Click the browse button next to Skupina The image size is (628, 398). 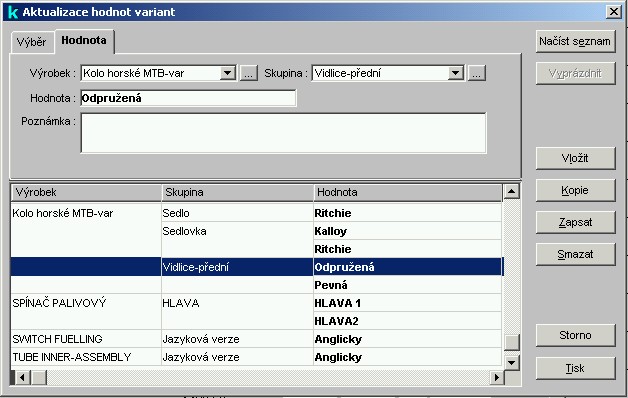[x=477, y=73]
